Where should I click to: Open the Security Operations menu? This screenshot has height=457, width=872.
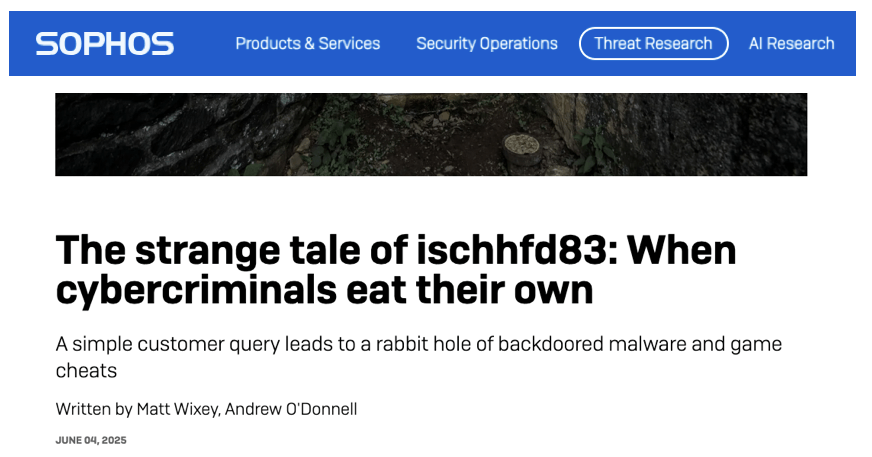tap(486, 43)
